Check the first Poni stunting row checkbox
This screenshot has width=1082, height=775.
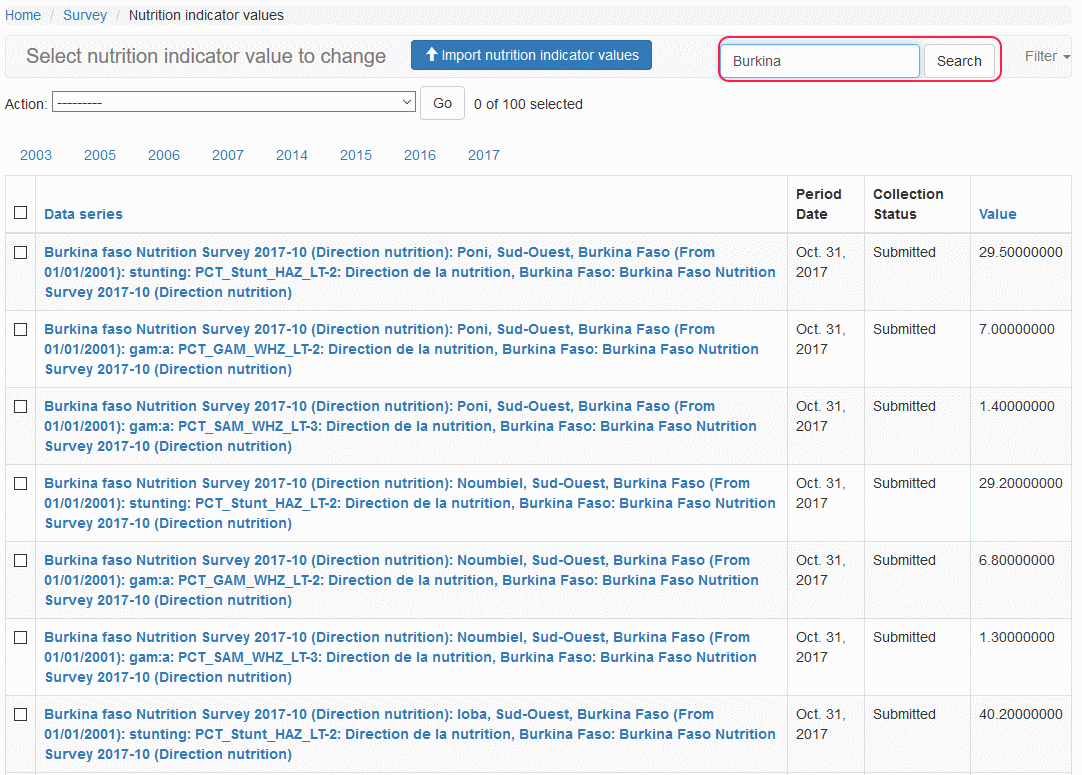click(x=21, y=253)
